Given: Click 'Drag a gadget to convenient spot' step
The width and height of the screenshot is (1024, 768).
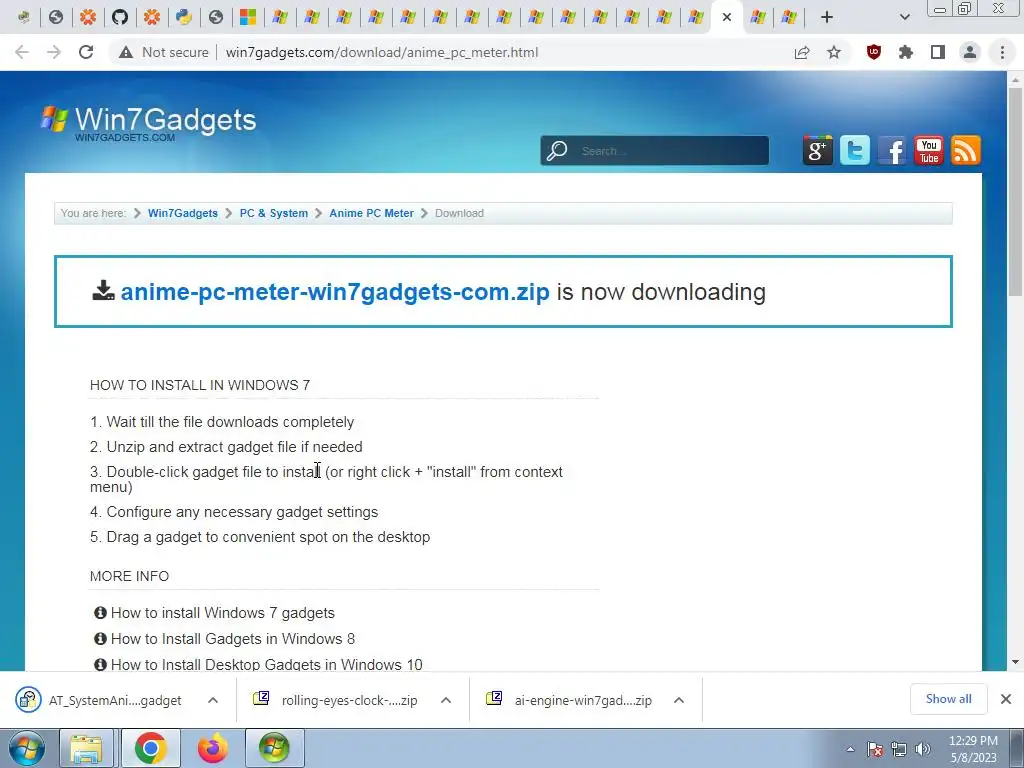Looking at the screenshot, I should point(260,537).
